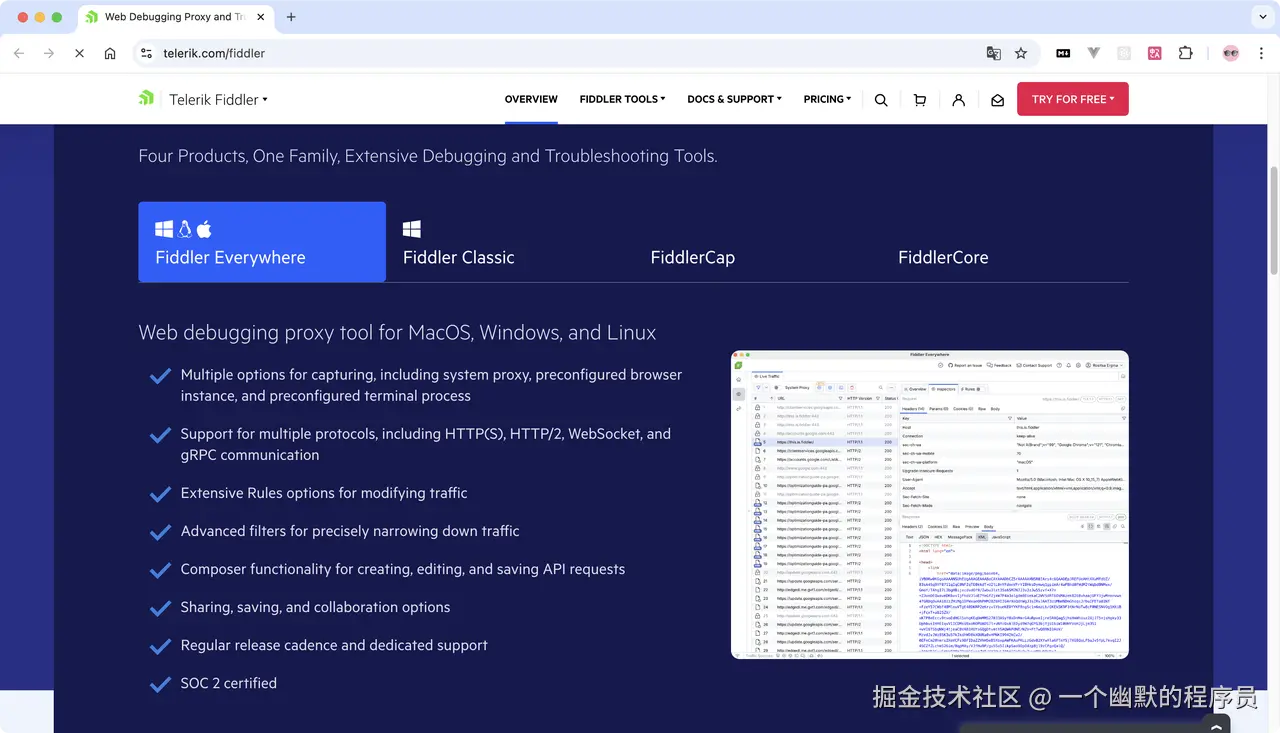The image size is (1280, 733).
Task: Open the Chrome extensions puzzle icon
Action: click(x=1185, y=53)
